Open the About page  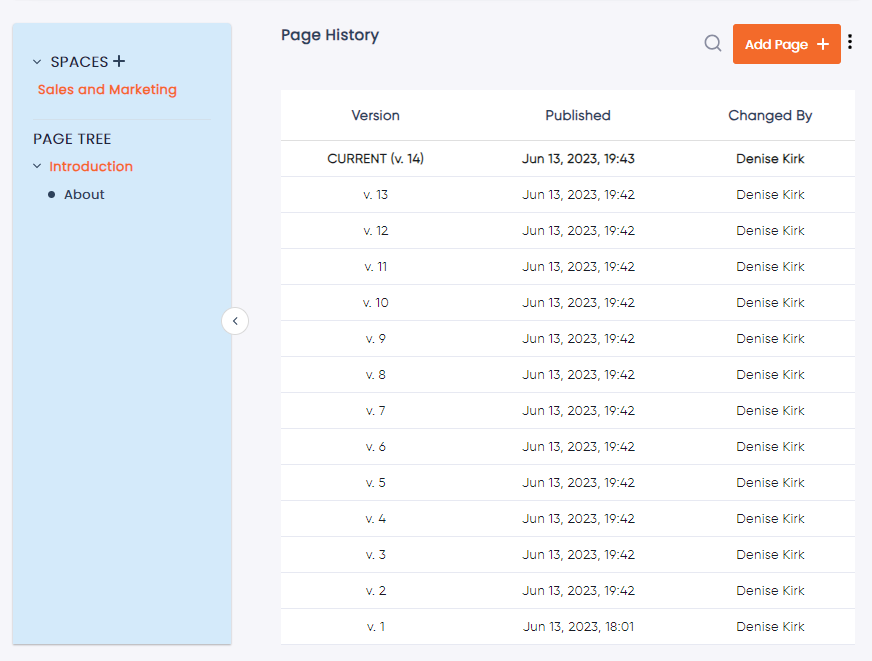[x=83, y=194]
